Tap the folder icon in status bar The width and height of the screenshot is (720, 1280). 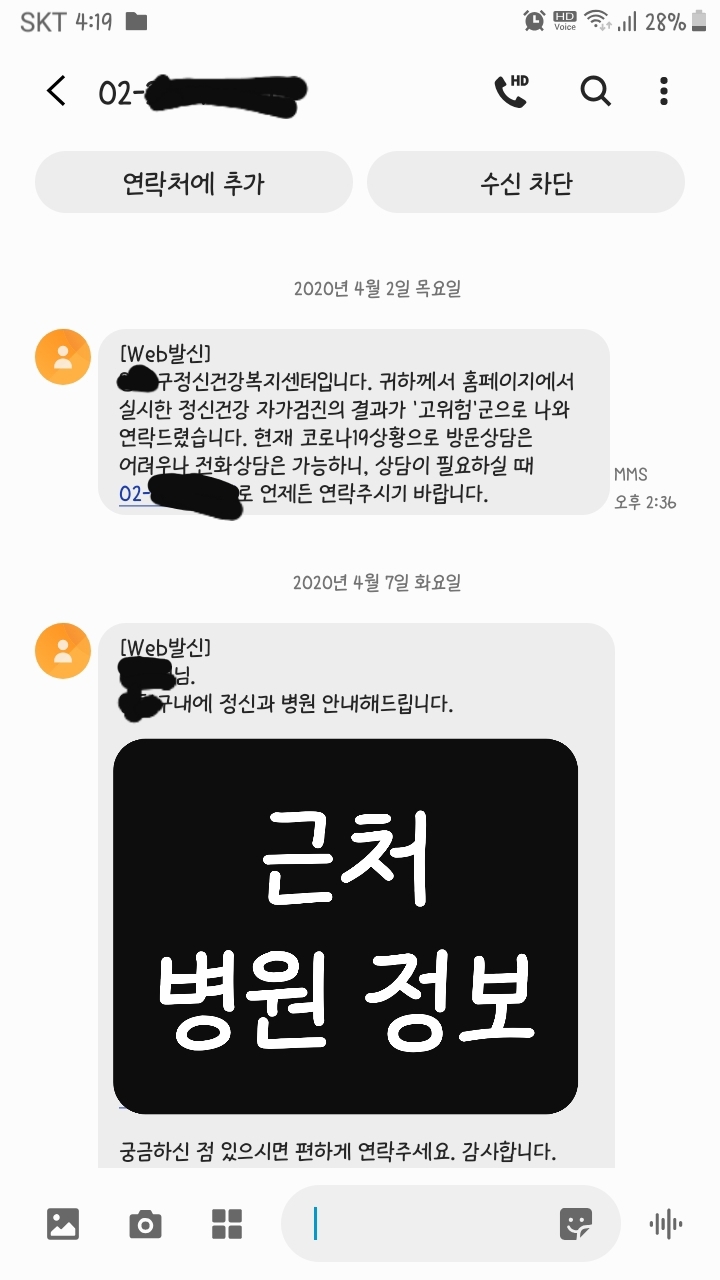tap(136, 21)
